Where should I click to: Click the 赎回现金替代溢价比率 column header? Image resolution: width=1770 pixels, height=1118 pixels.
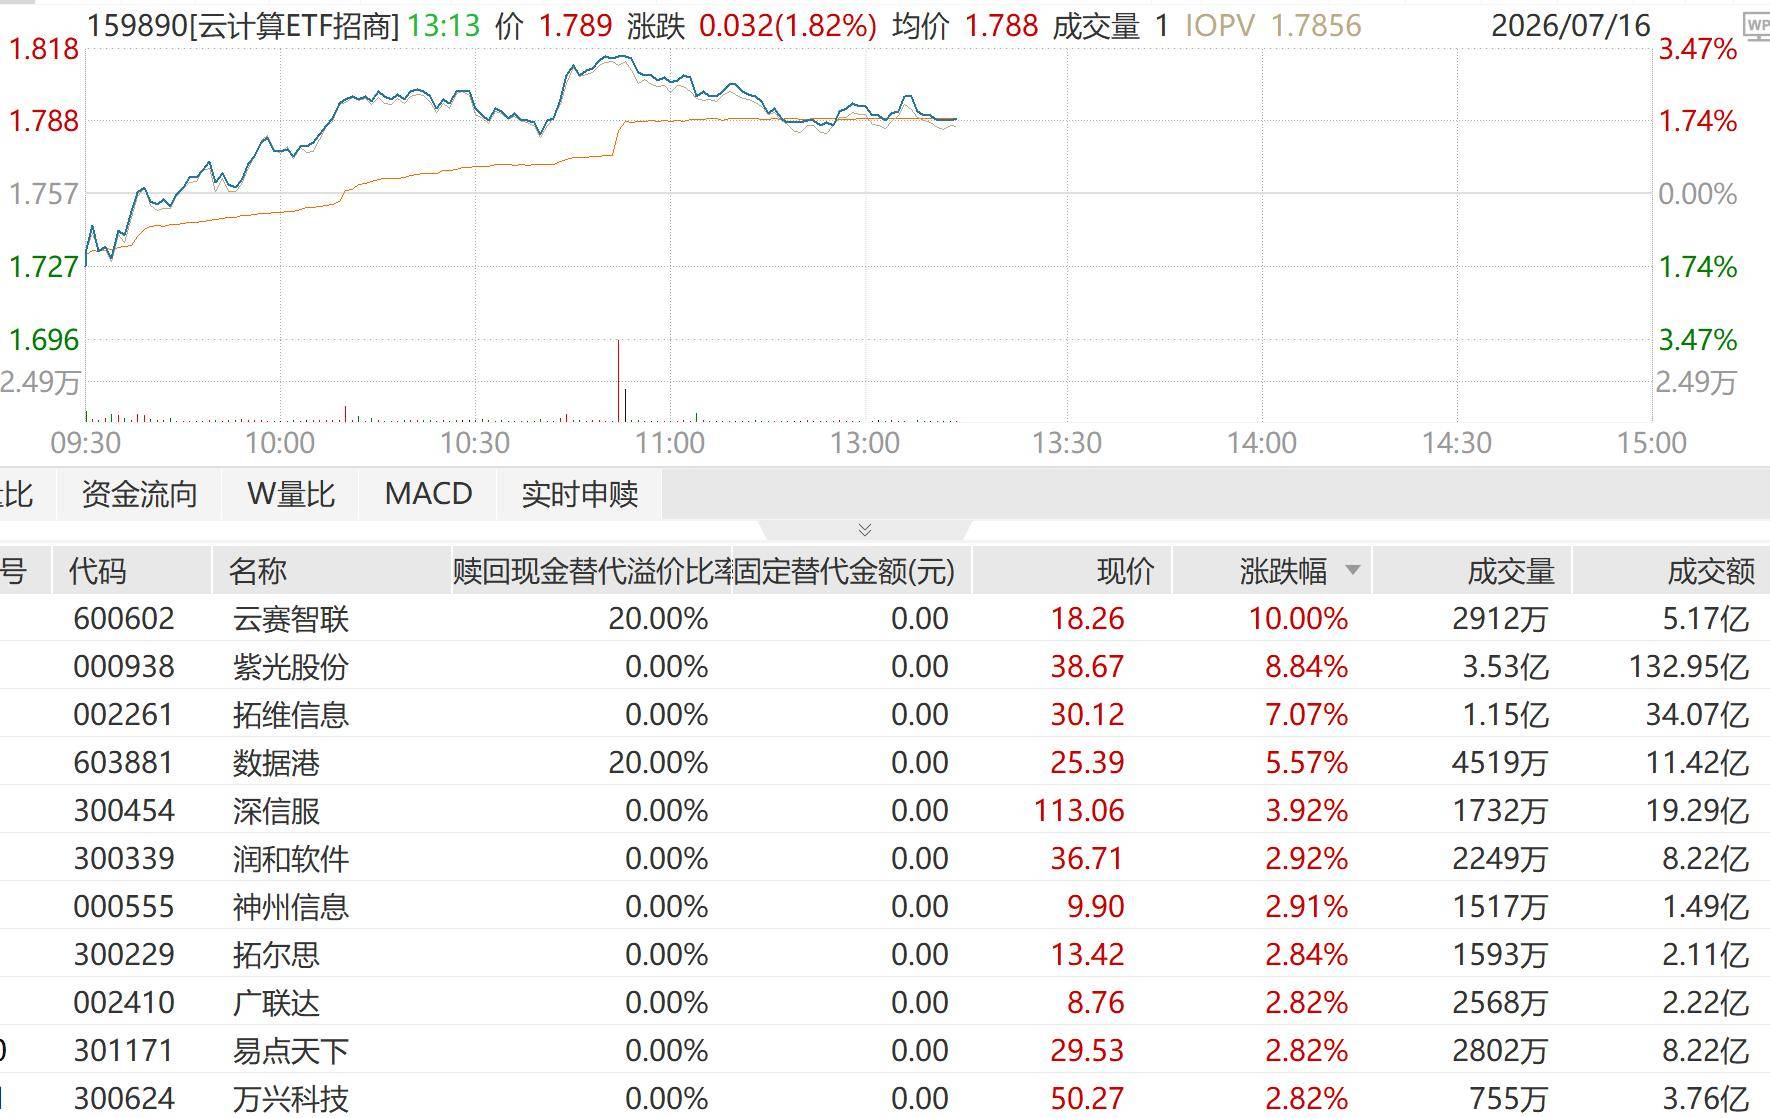(592, 571)
